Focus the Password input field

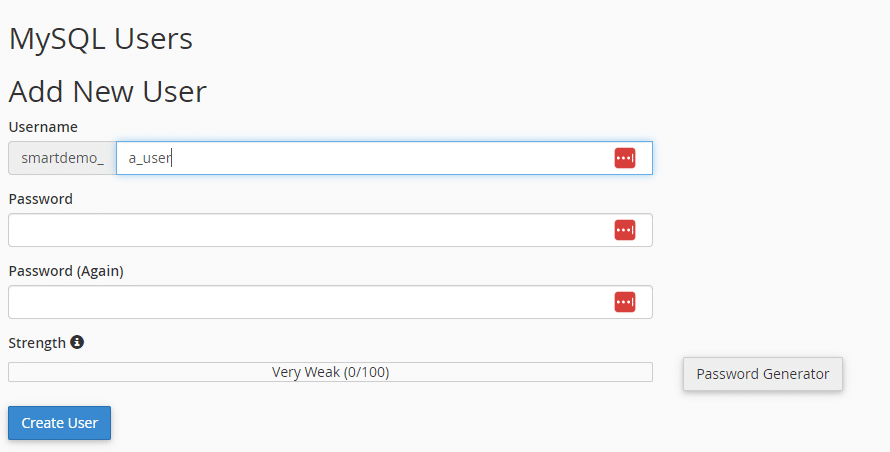coord(330,230)
